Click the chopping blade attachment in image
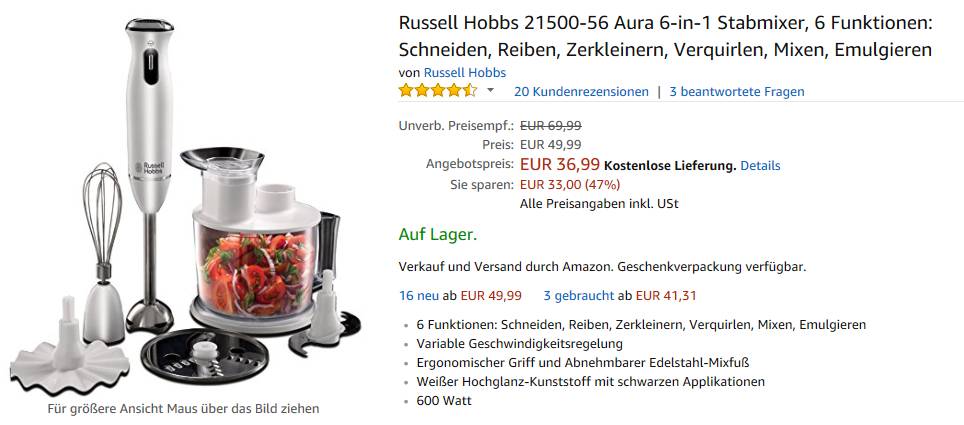The width and height of the screenshot is (964, 425). [x=325, y=317]
